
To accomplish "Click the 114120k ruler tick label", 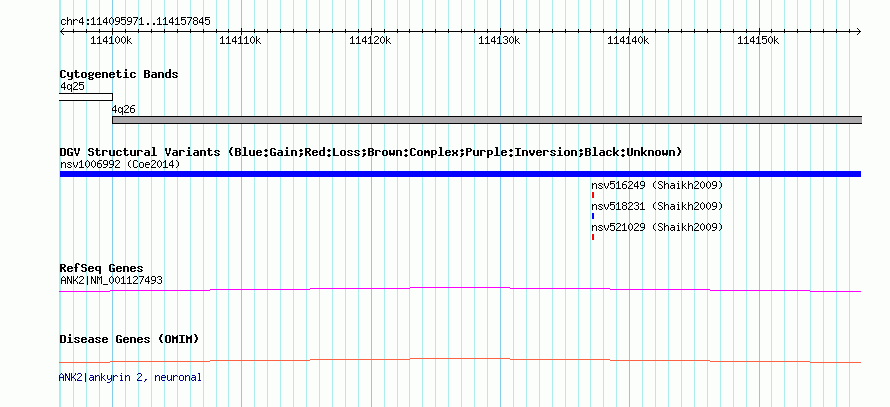I will point(370,40).
